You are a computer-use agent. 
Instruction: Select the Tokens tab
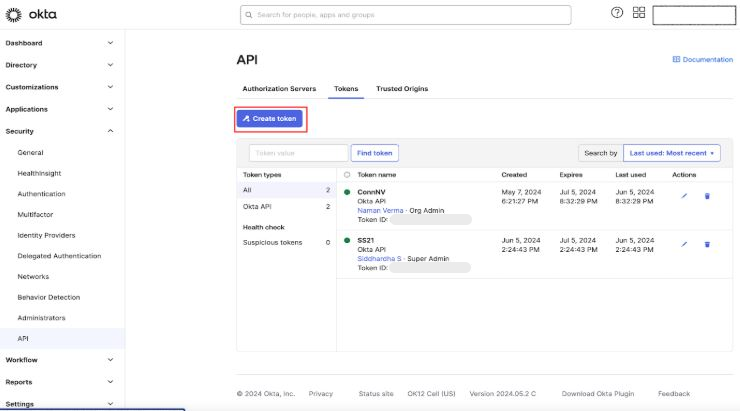[346, 89]
